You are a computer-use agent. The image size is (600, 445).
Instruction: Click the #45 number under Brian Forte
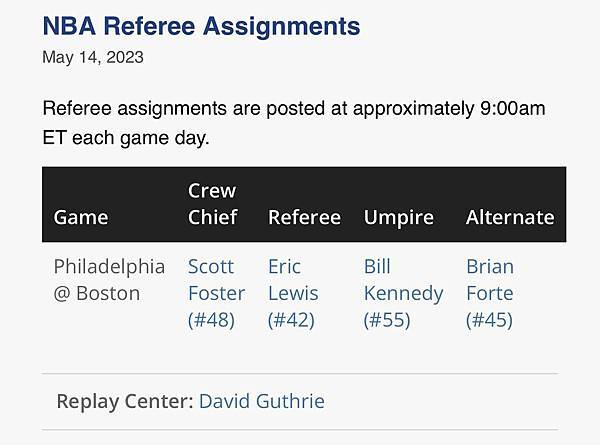coord(489,320)
